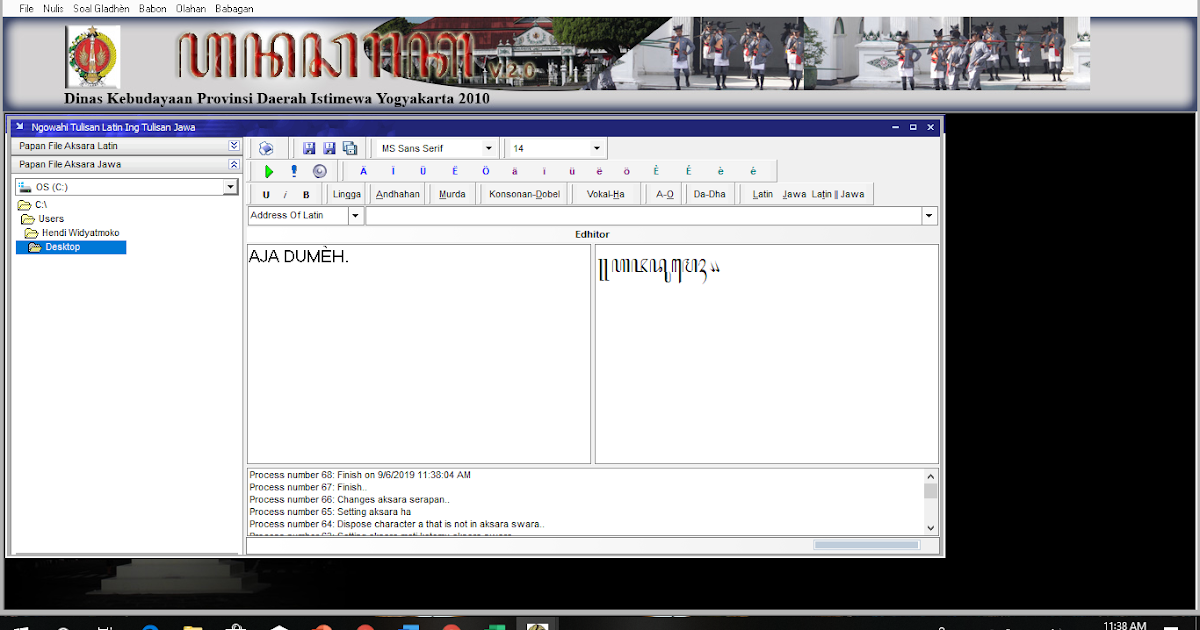Select log line 'Process number 68: Finish on'
1200x630 pixels.
point(360,474)
